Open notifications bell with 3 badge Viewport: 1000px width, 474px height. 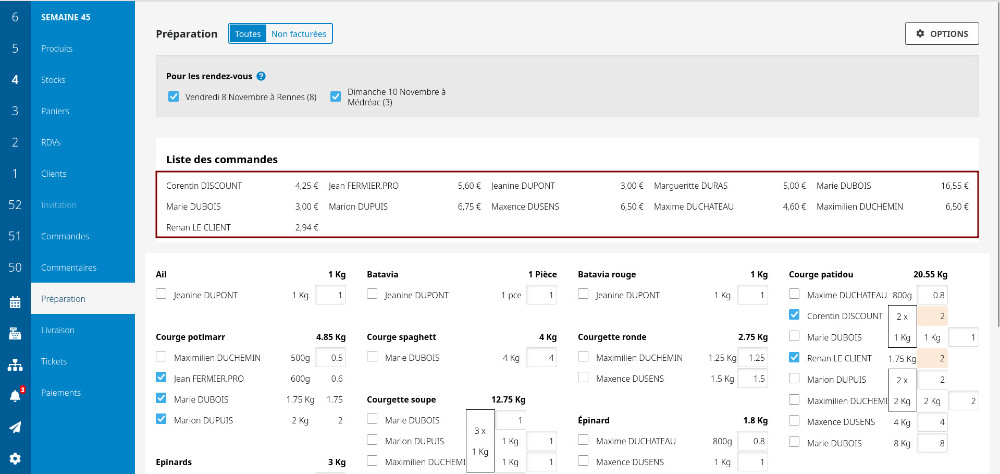click(x=15, y=395)
